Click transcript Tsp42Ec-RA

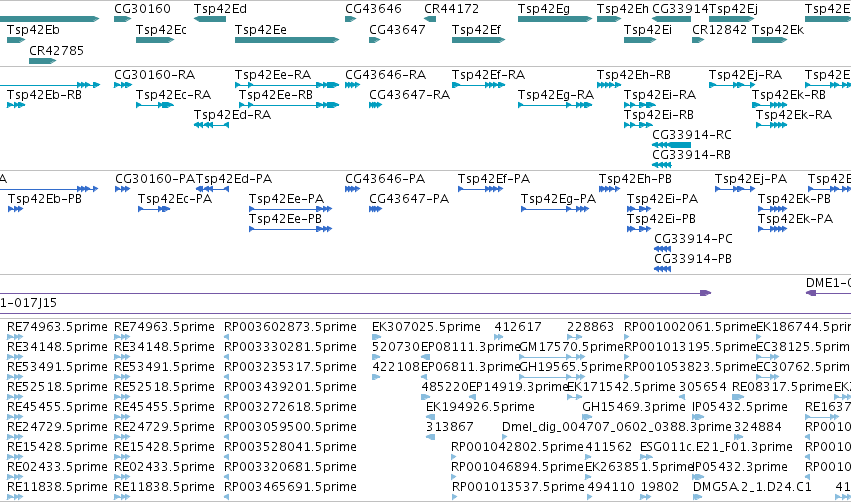(173, 95)
